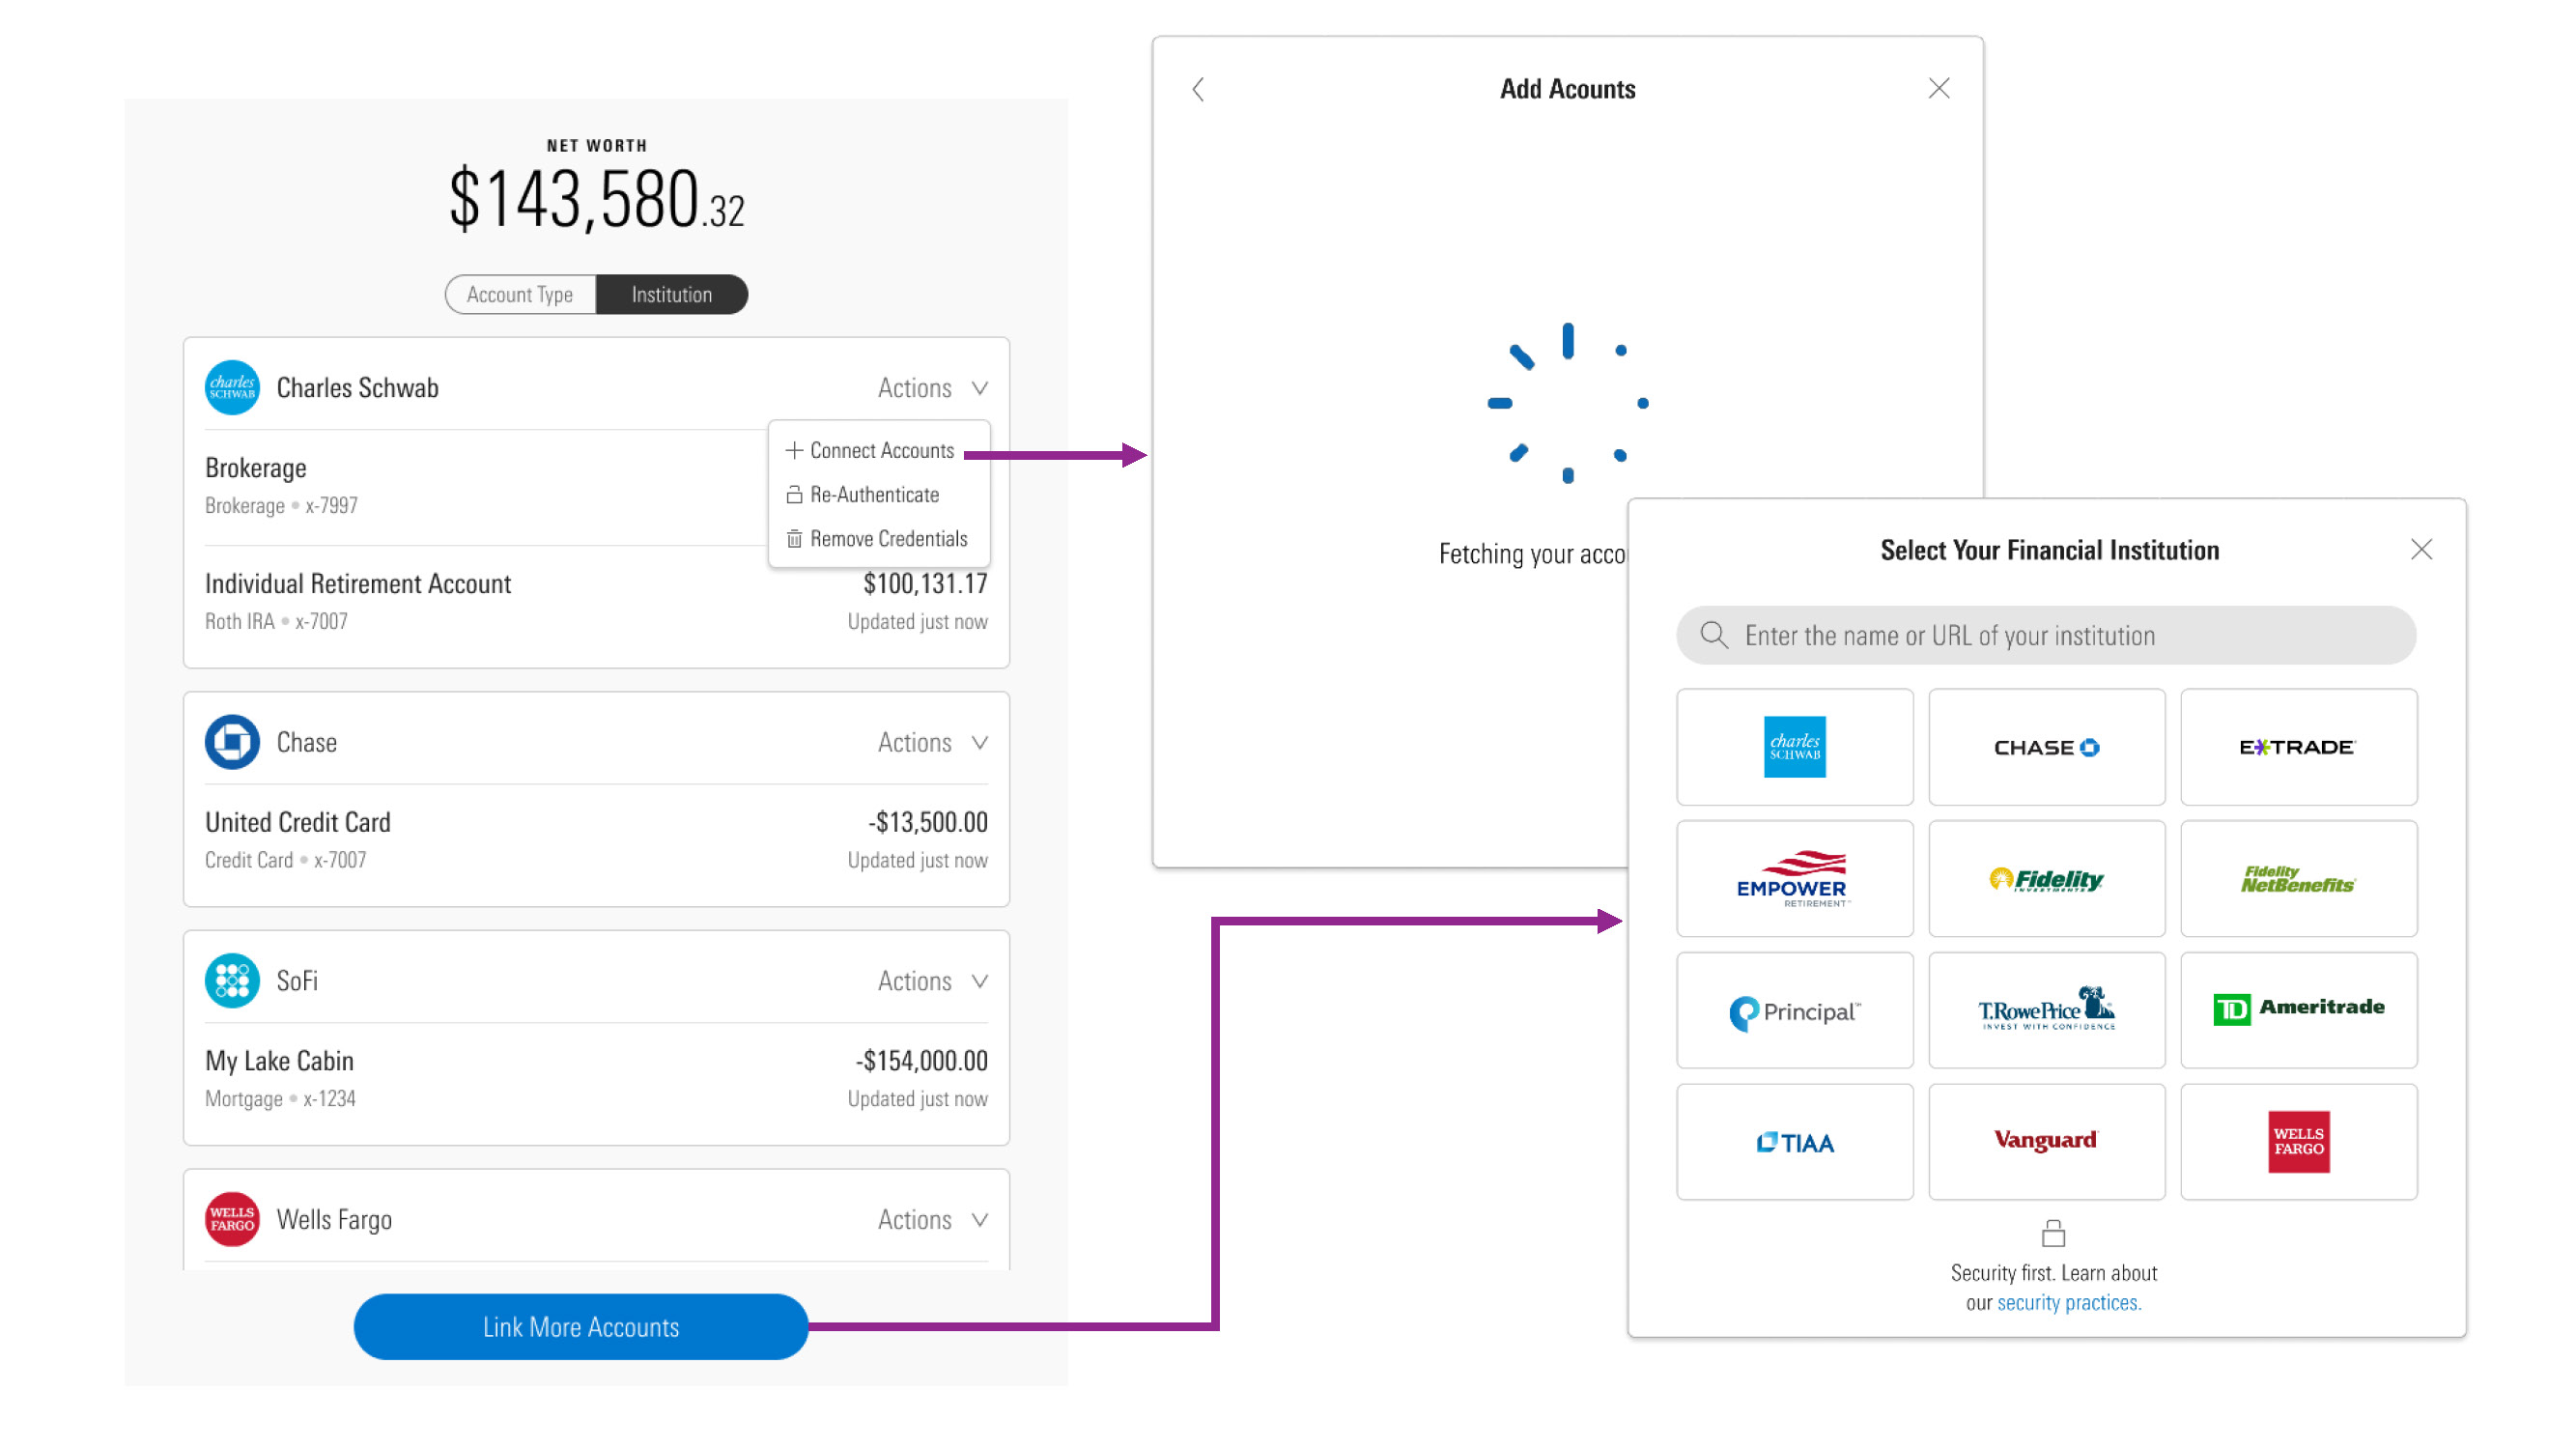Screen dimensions: 2576x1449
Task: Click the security padlock icon
Action: click(2053, 1233)
